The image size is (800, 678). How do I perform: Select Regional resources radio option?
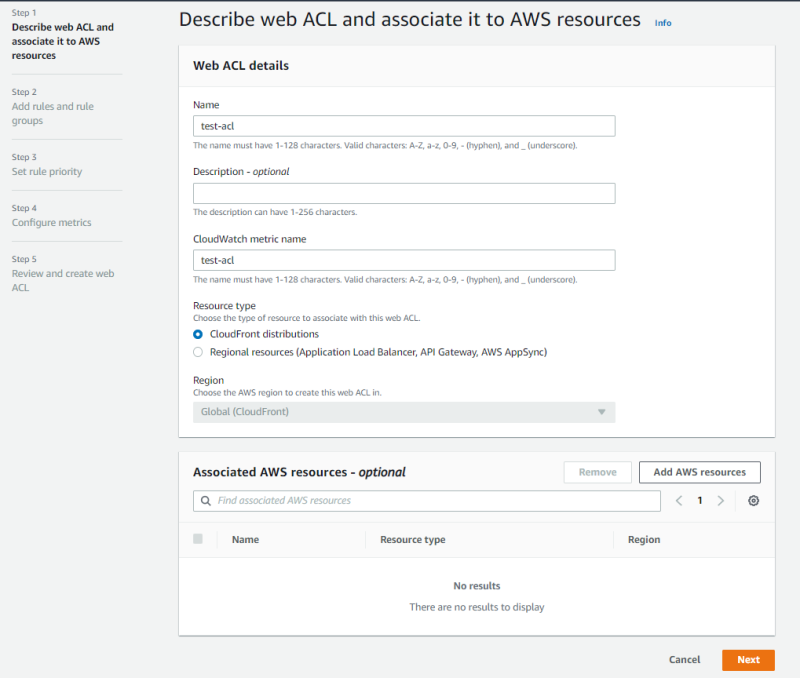[198, 352]
